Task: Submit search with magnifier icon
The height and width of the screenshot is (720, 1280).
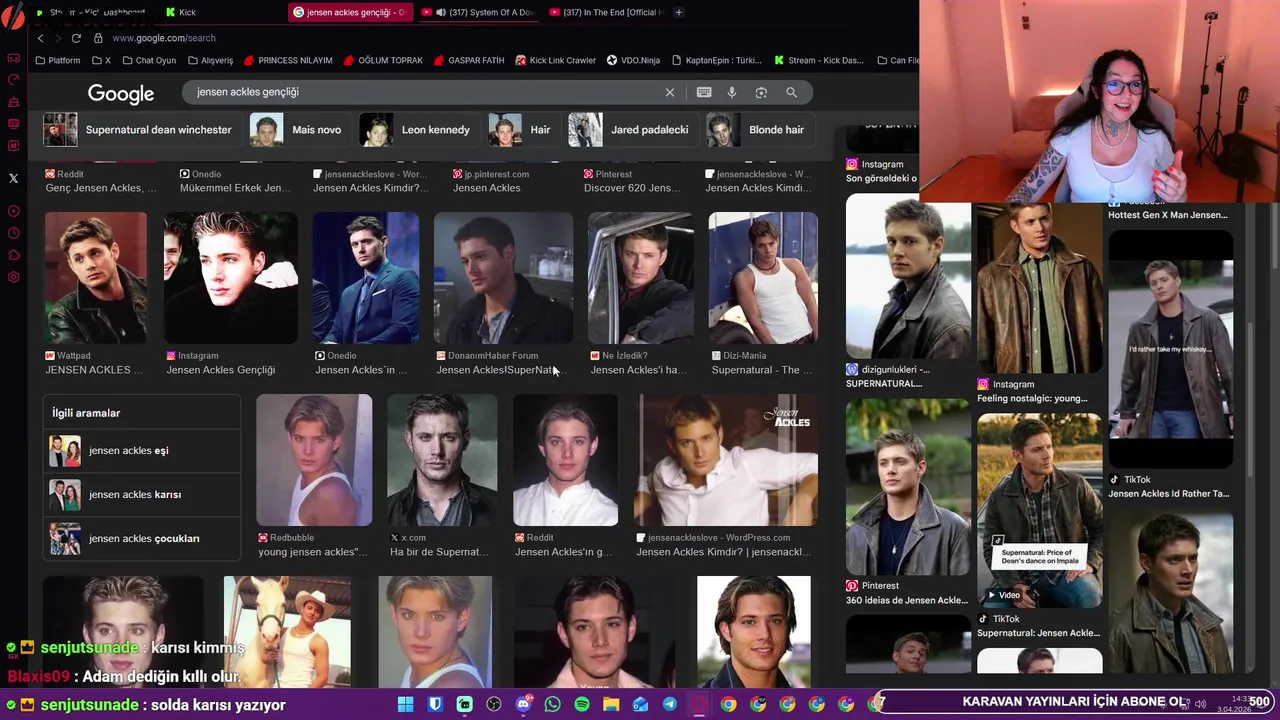Action: tap(791, 92)
